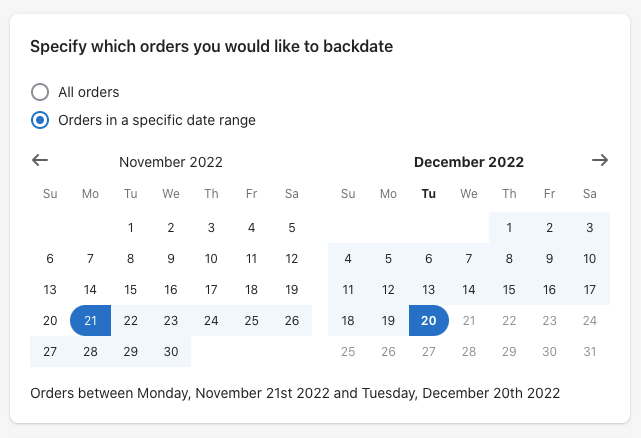Choose December 18 in the calendar
This screenshot has width=641, height=438.
pos(348,320)
